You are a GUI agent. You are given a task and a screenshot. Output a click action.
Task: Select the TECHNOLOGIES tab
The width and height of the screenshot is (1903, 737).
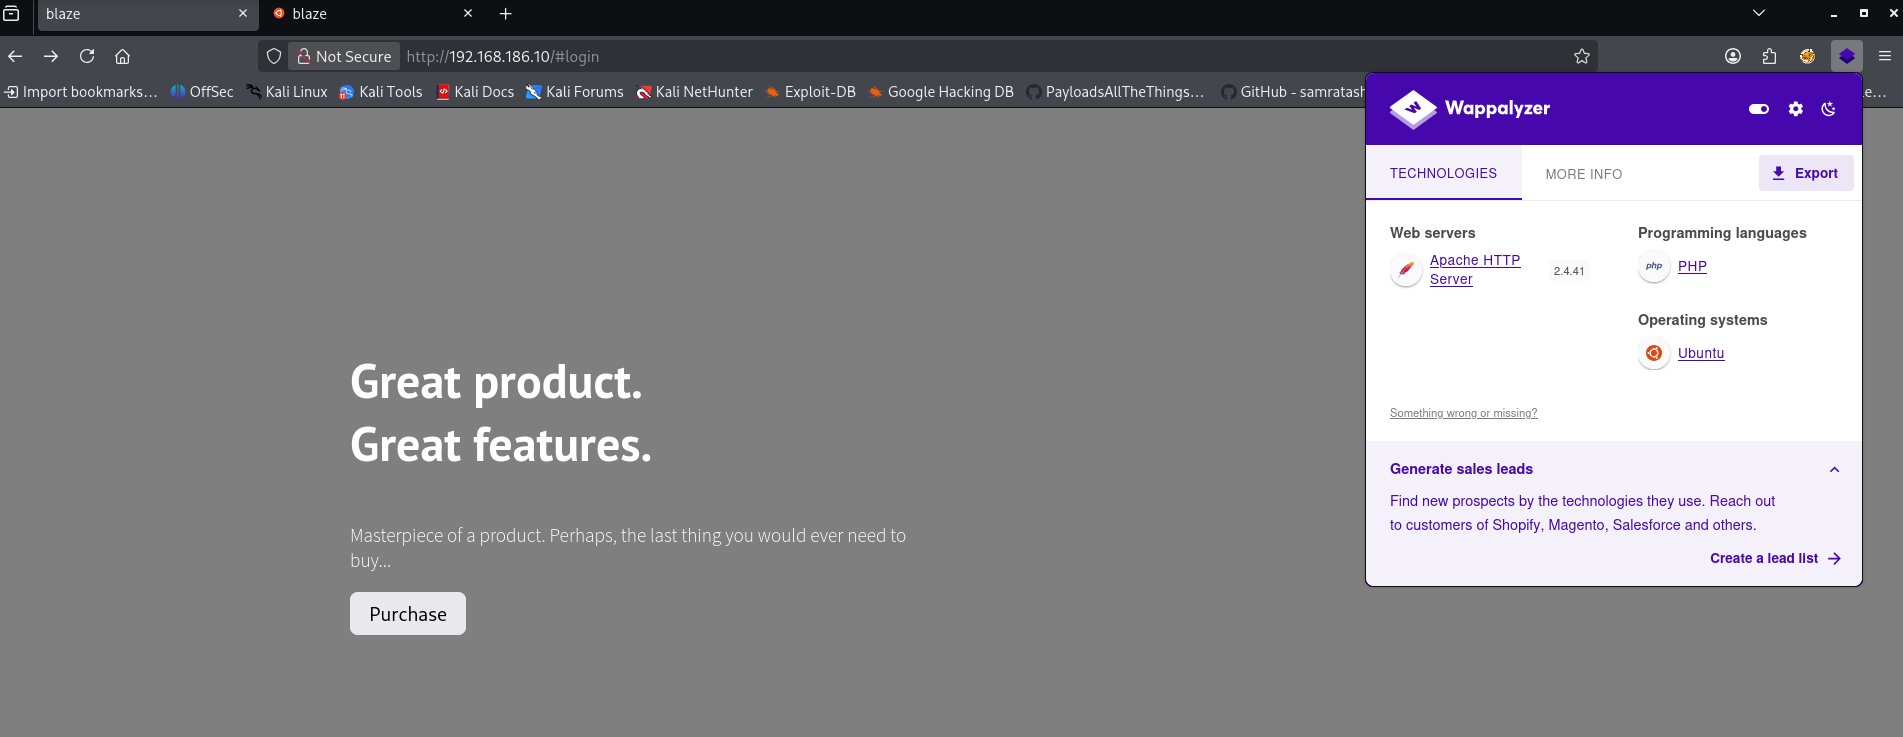[1443, 173]
